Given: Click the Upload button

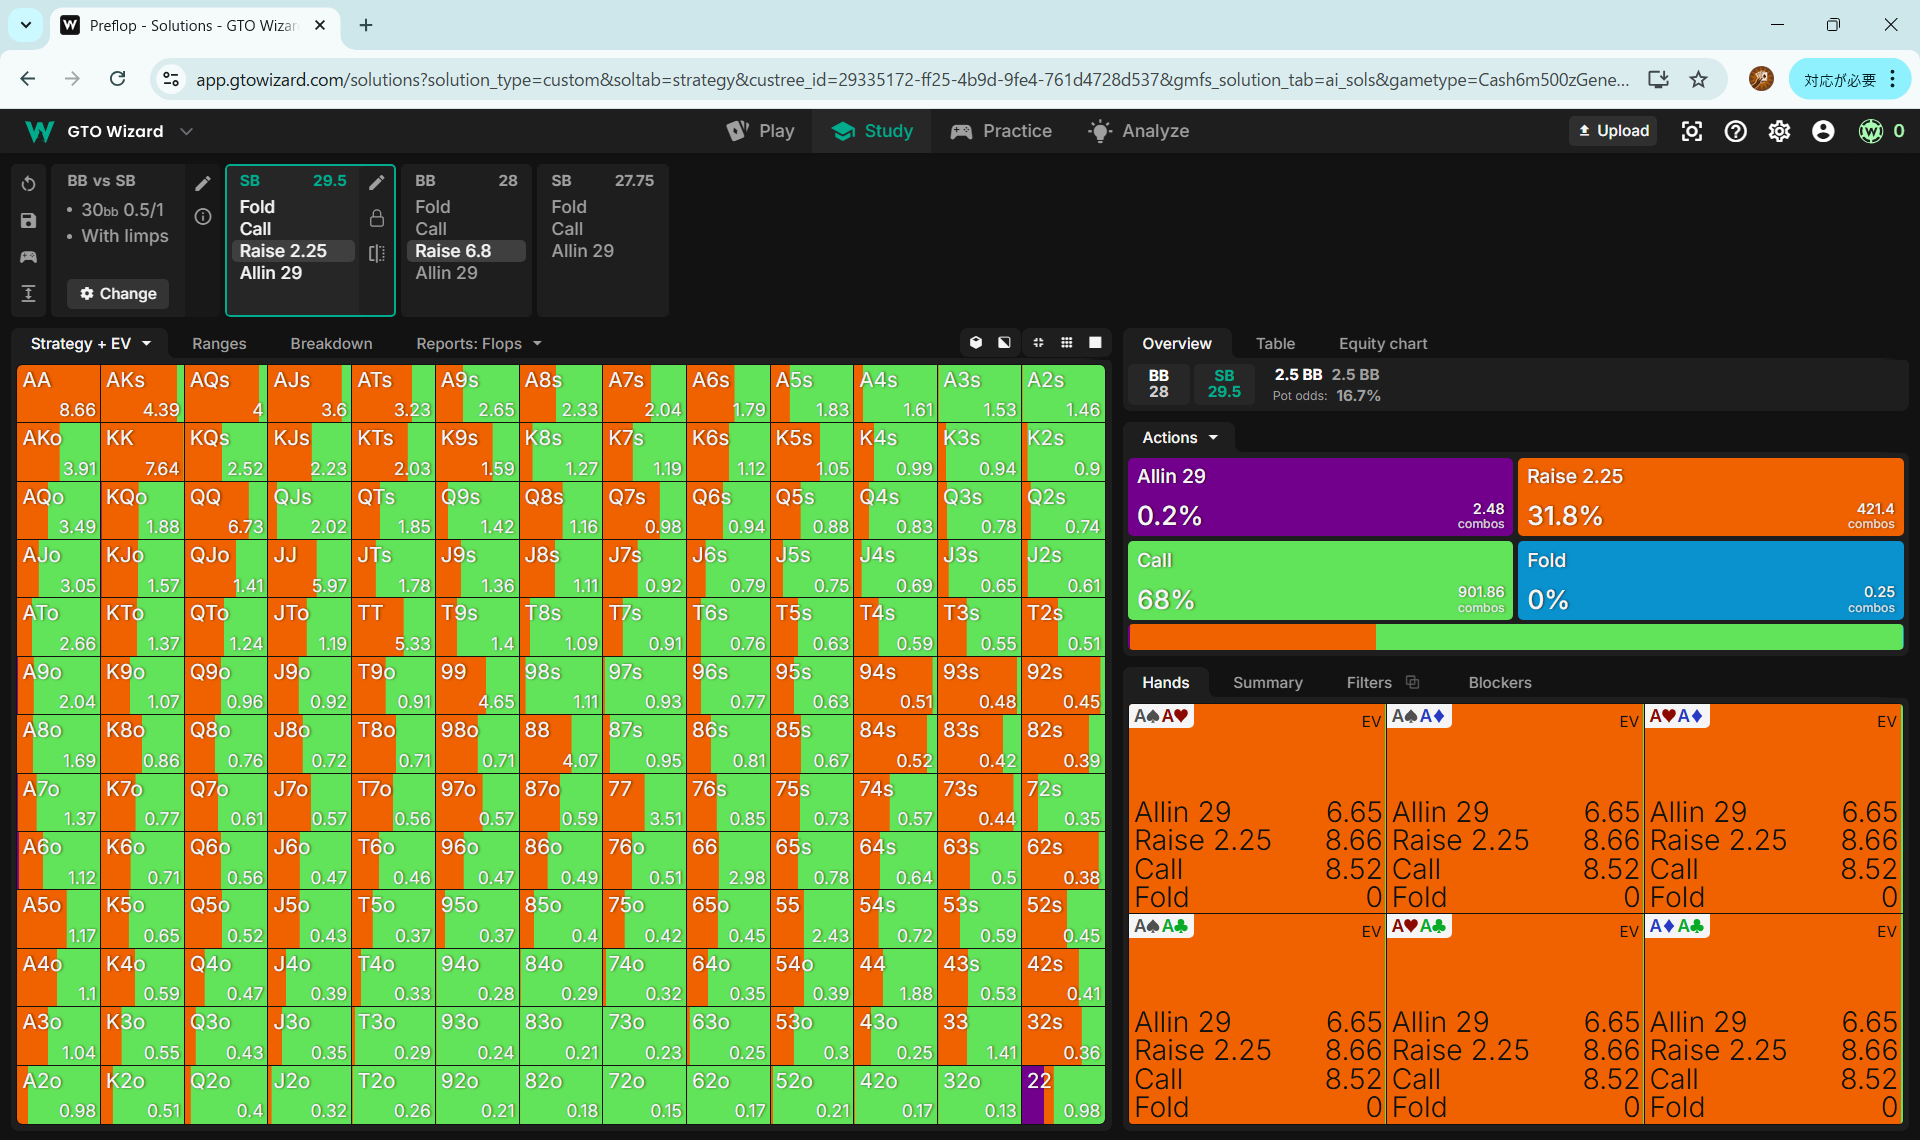Looking at the screenshot, I should coord(1612,131).
